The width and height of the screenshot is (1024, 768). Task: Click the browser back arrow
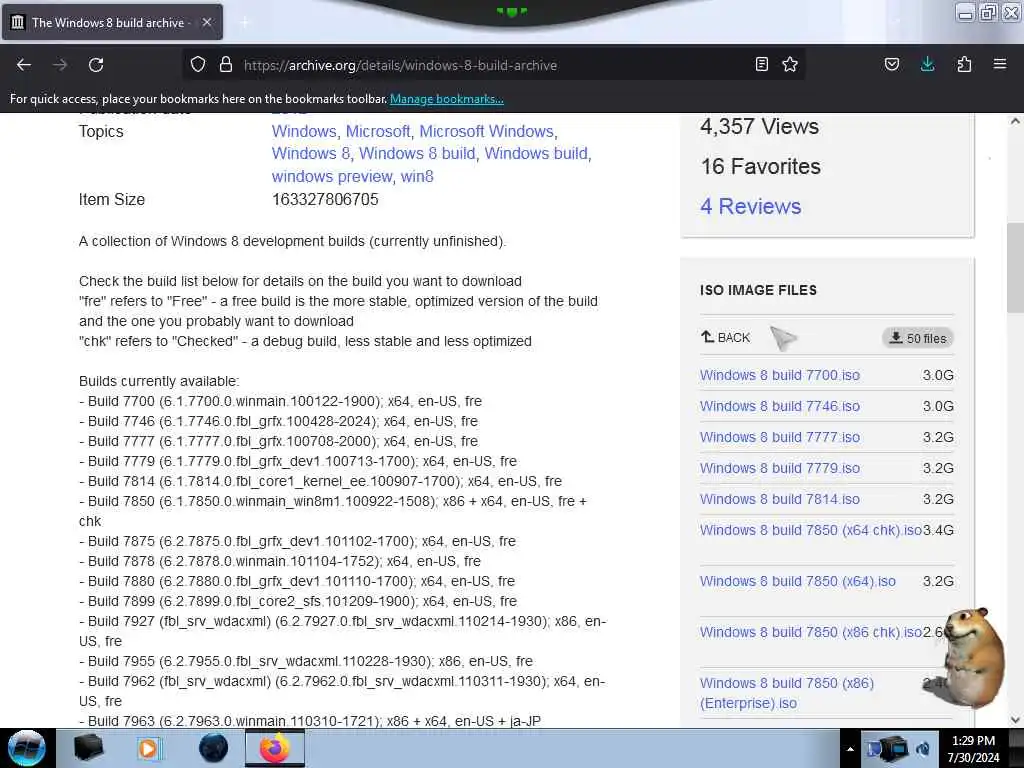point(24,65)
